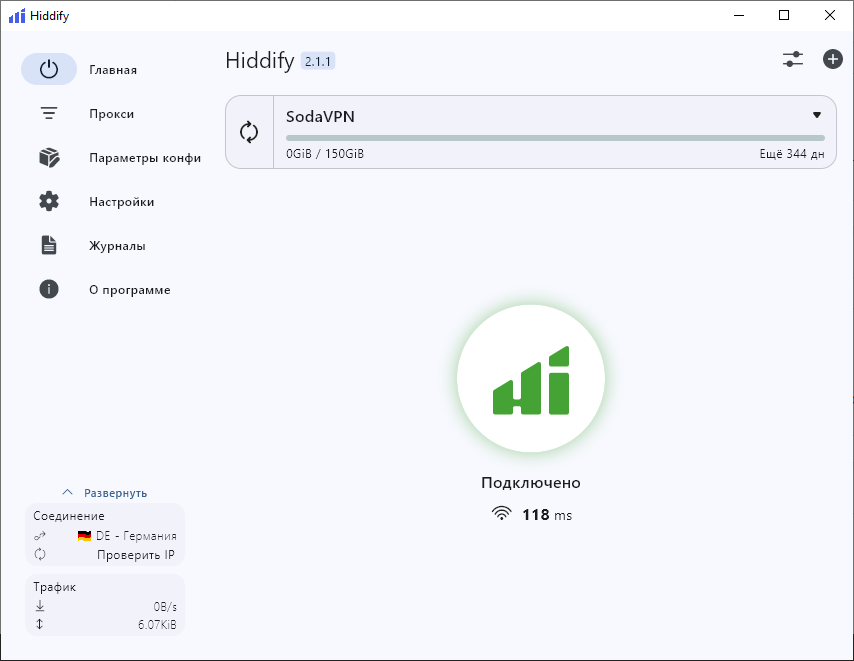This screenshot has width=854, height=661.
Task: Click the Развернуть chevron arrow
Action: [68, 492]
